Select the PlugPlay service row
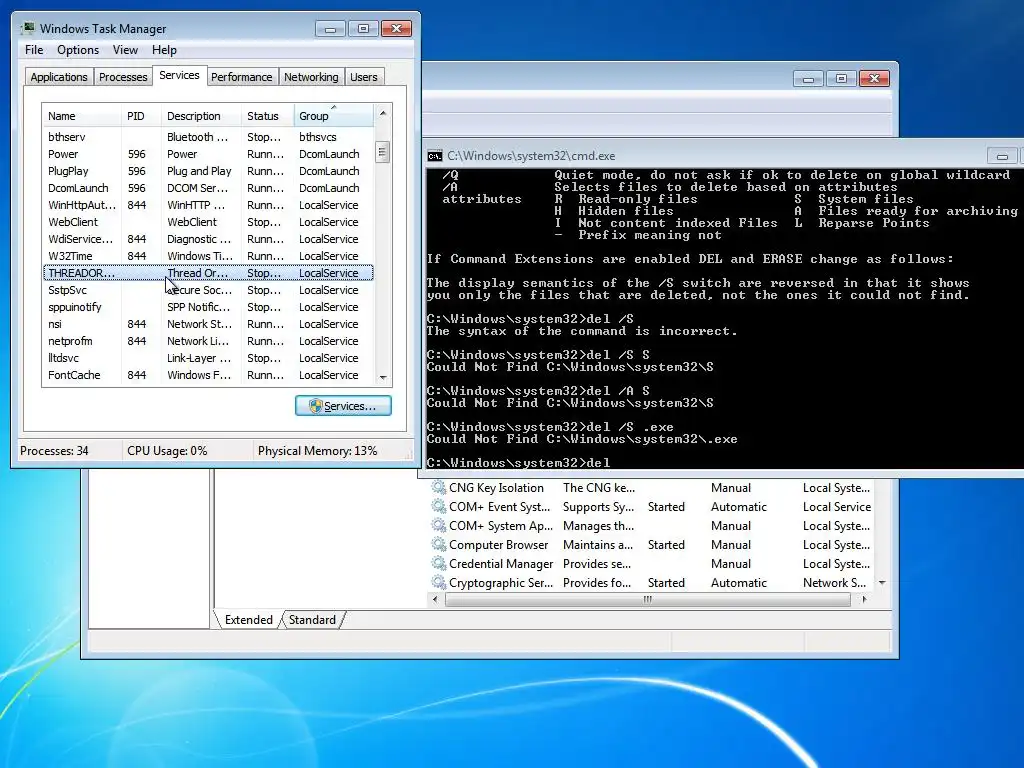This screenshot has width=1024, height=768. (208, 171)
